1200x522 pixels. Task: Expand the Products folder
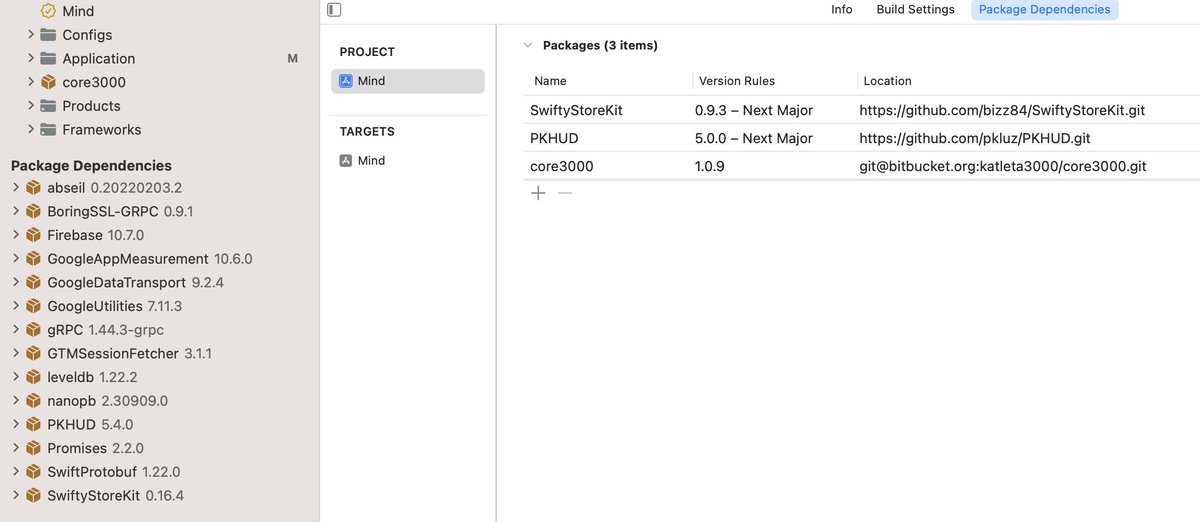tap(31, 106)
